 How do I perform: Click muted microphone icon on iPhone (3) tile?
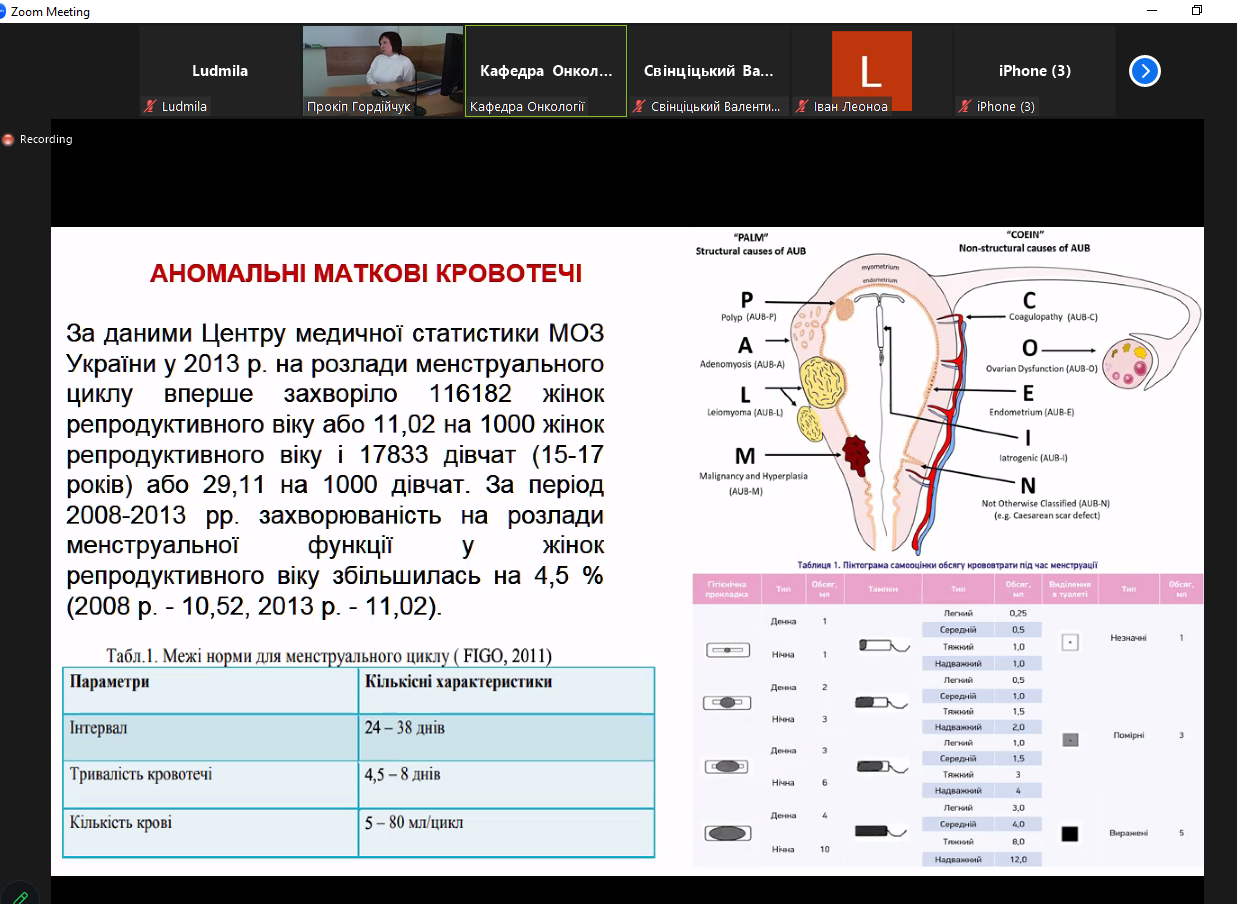pos(965,106)
